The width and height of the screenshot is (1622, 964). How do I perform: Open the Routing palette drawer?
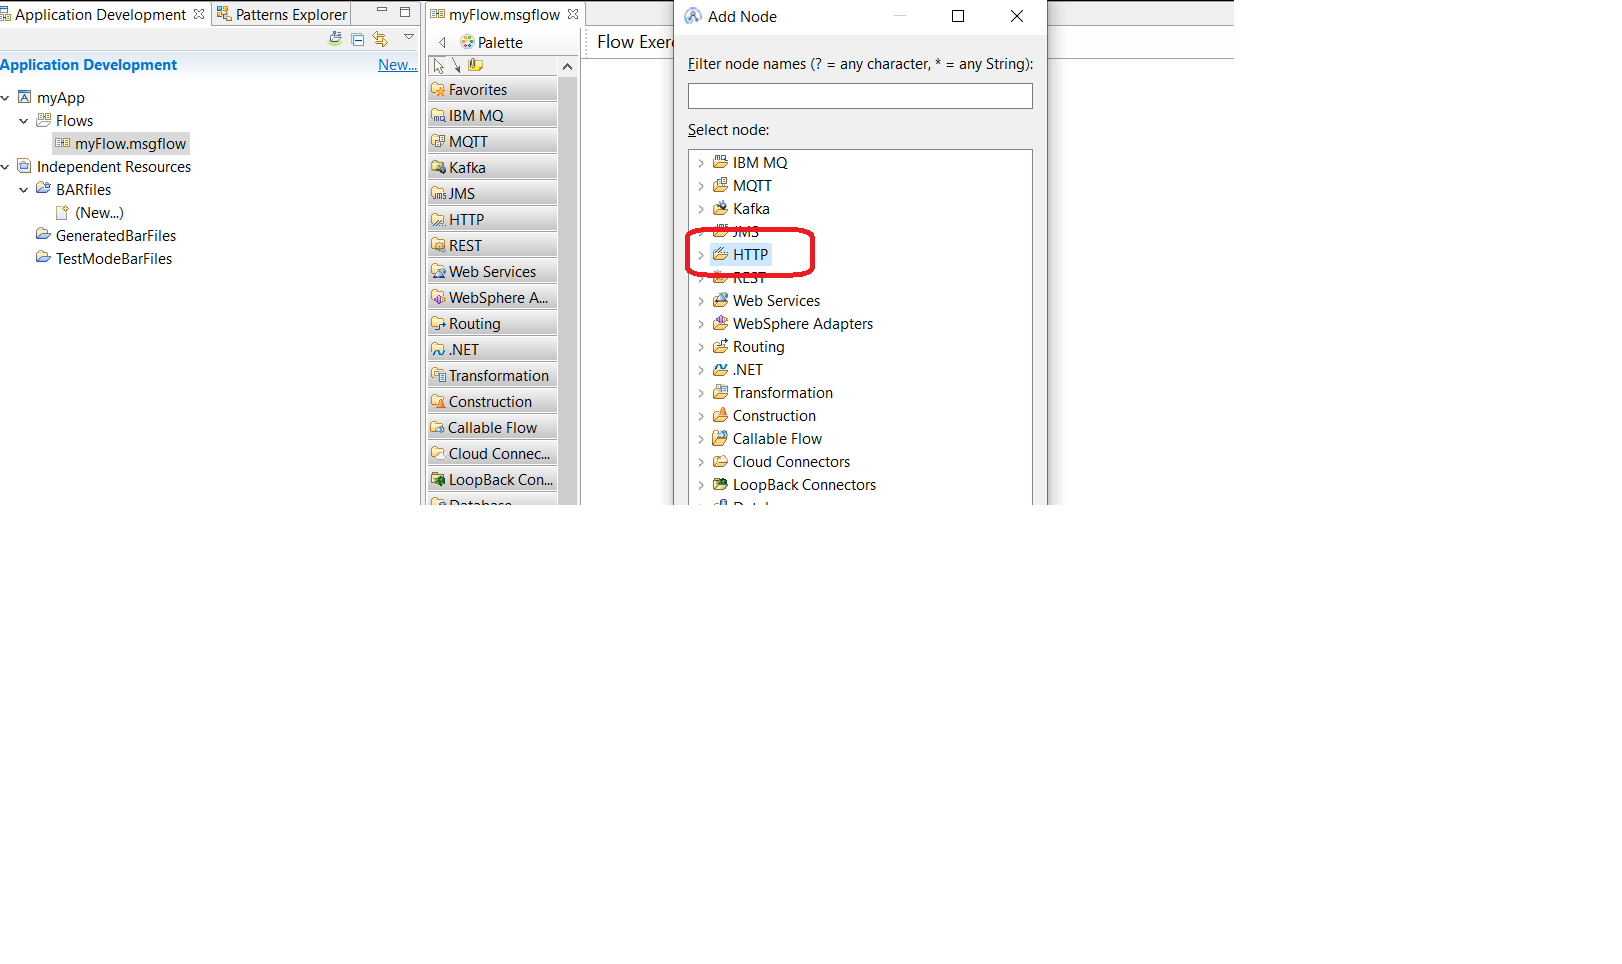pos(492,324)
